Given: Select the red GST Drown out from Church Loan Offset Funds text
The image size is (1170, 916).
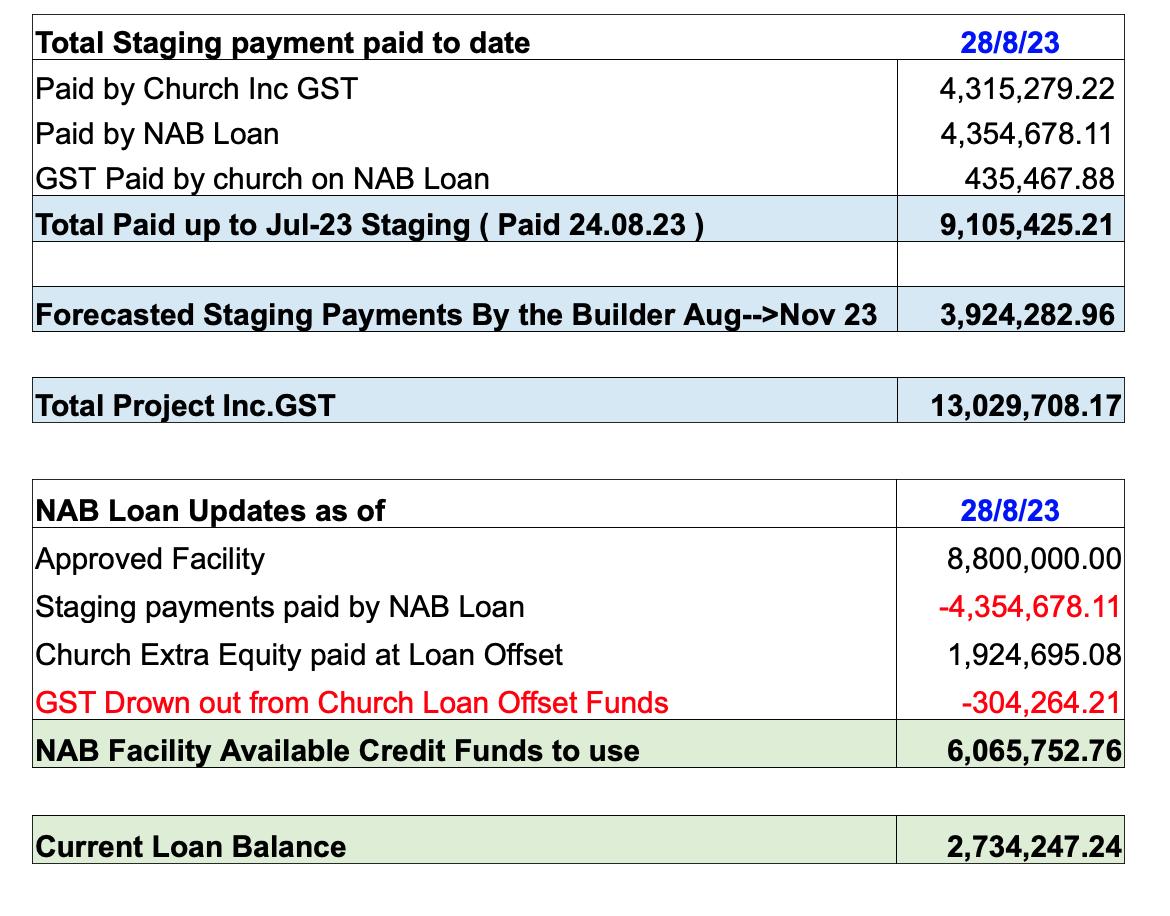Looking at the screenshot, I should coord(351,703).
